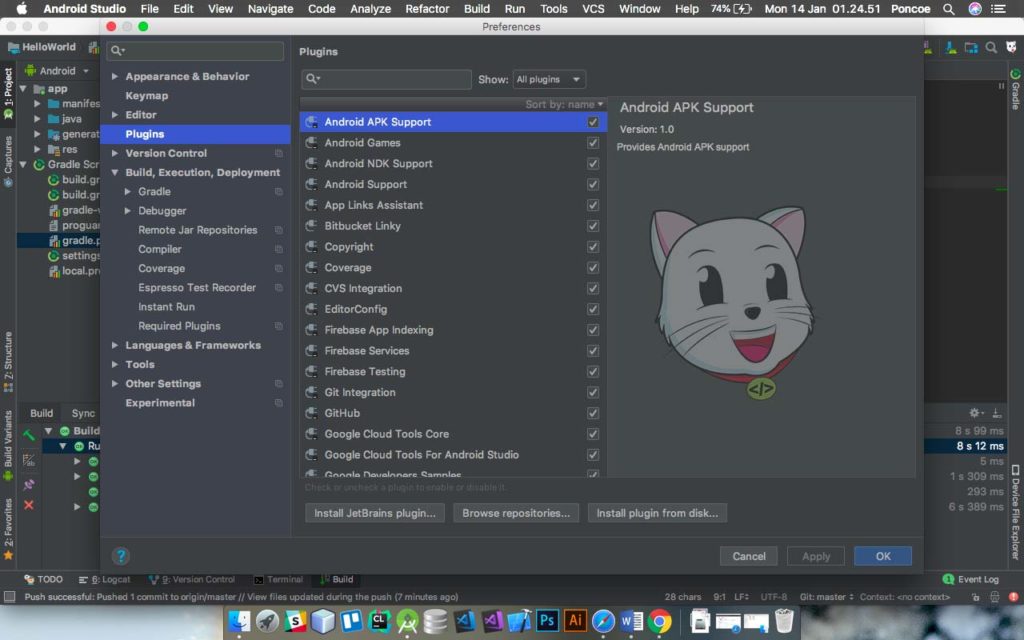The width and height of the screenshot is (1024, 640).
Task: Open the Project tool window
Action: click(x=8, y=93)
